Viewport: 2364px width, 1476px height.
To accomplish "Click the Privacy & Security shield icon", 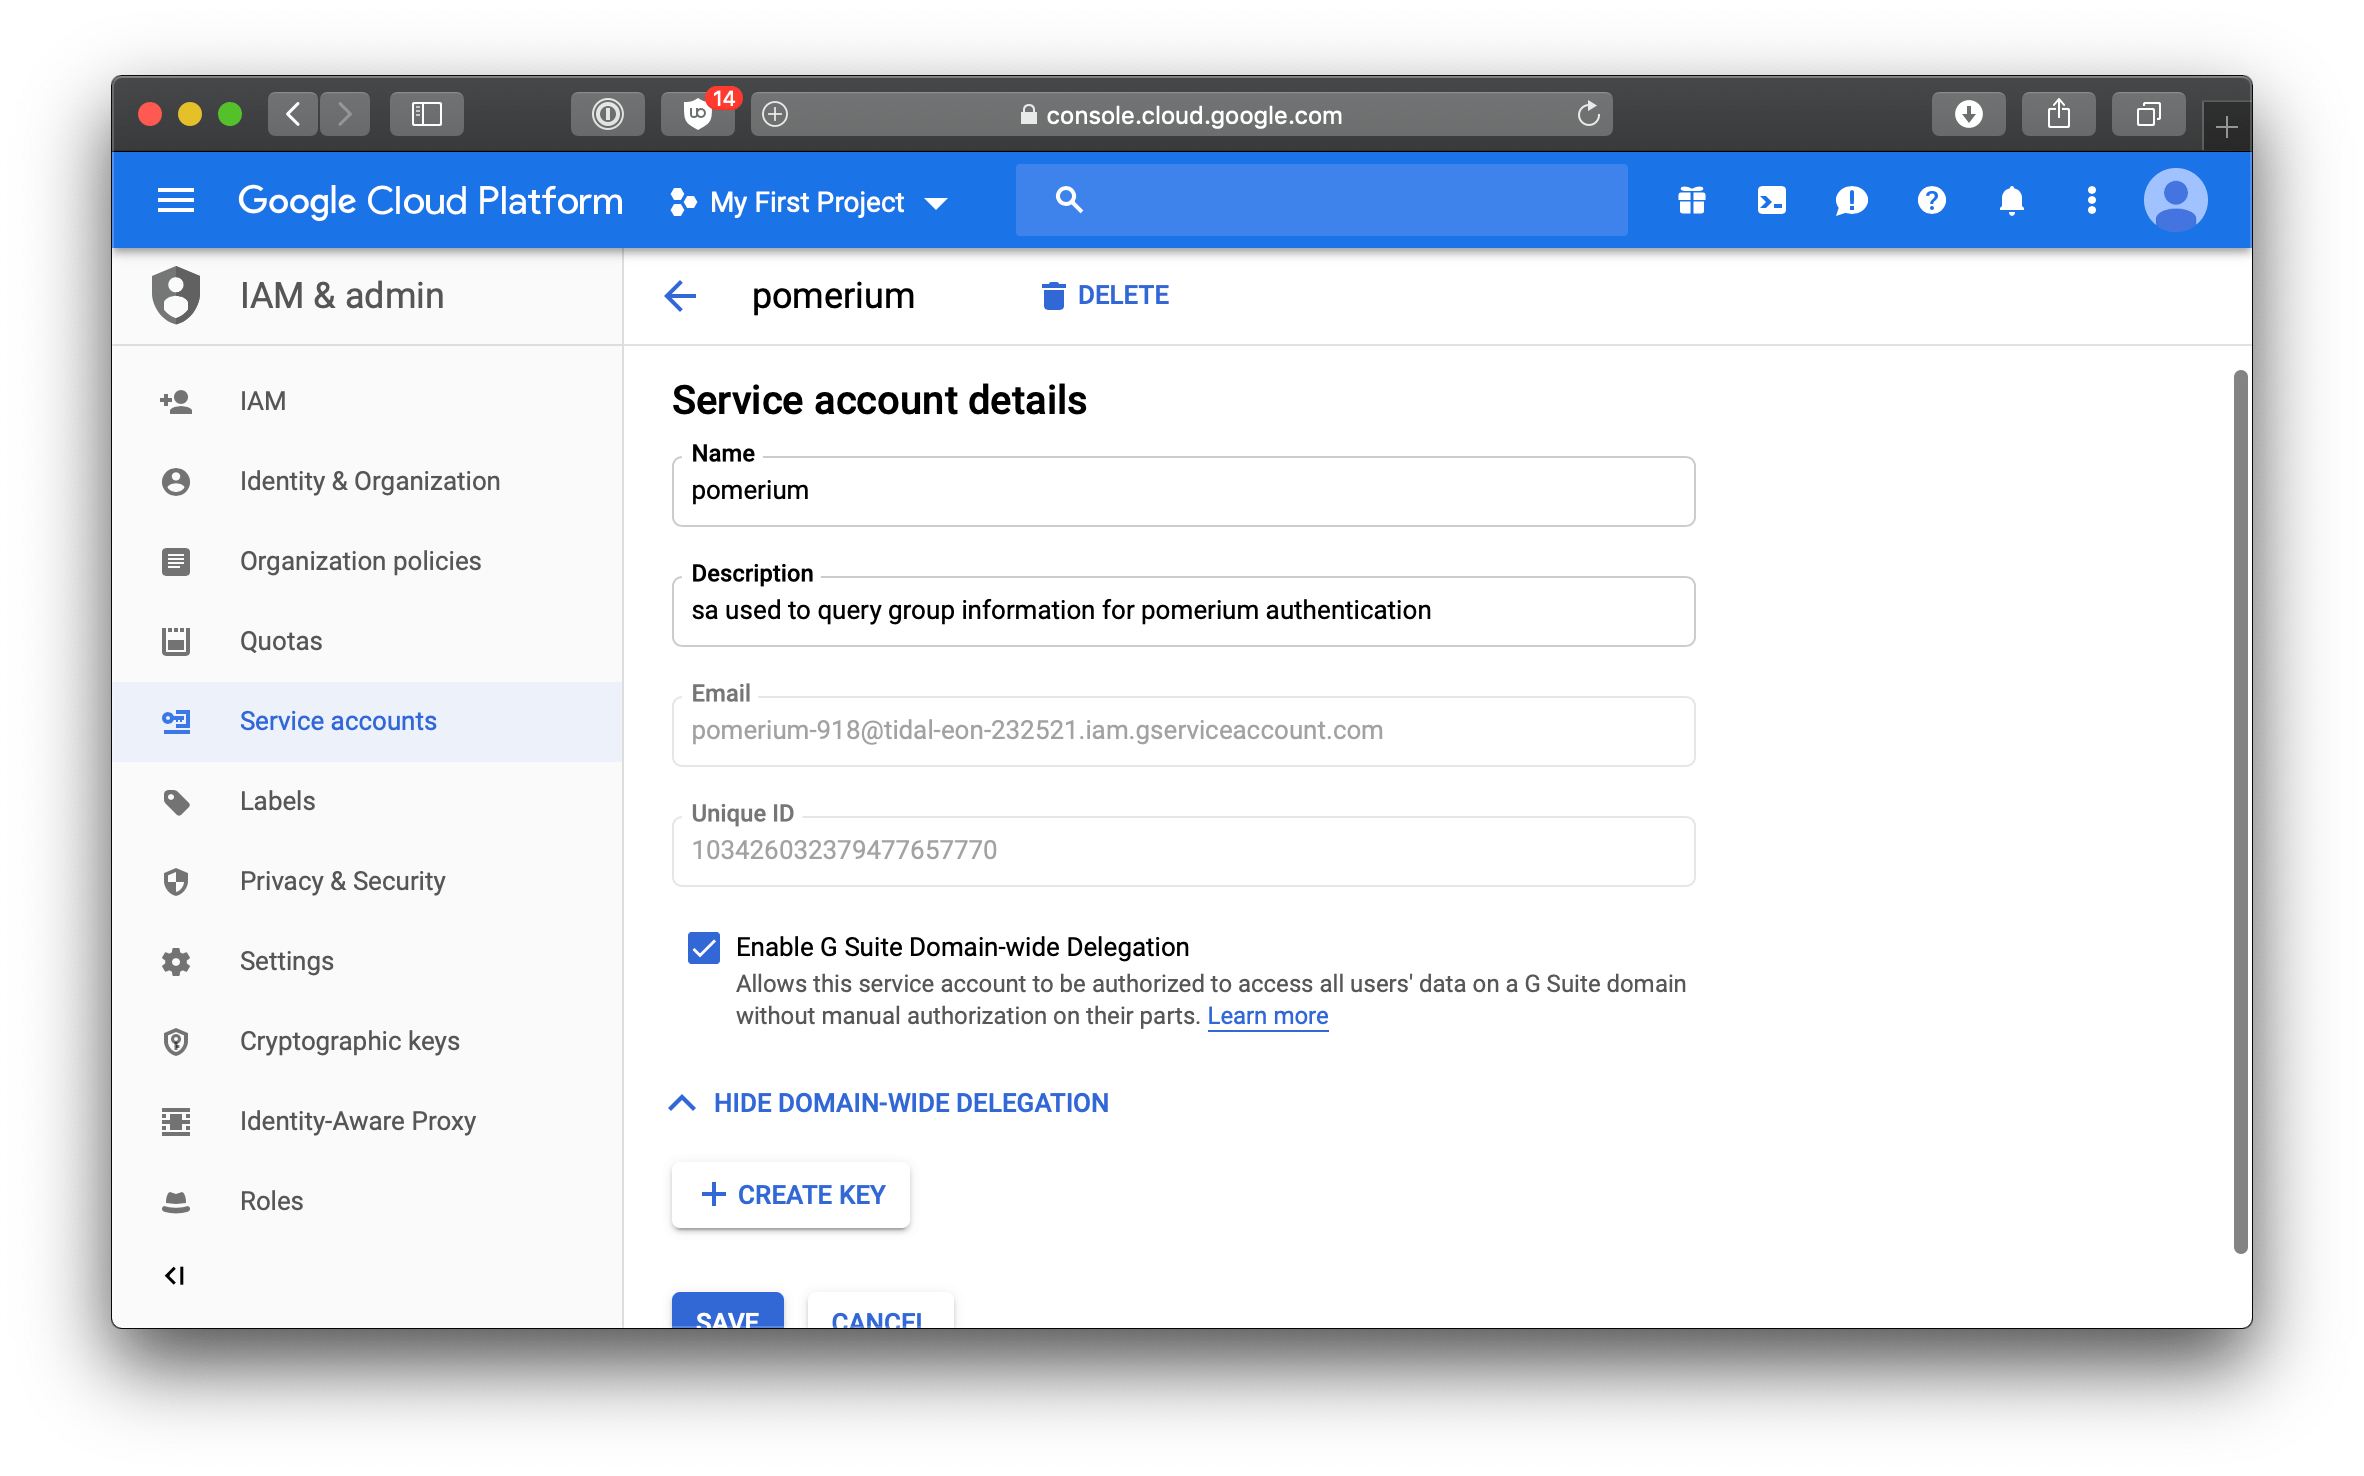I will [x=176, y=881].
